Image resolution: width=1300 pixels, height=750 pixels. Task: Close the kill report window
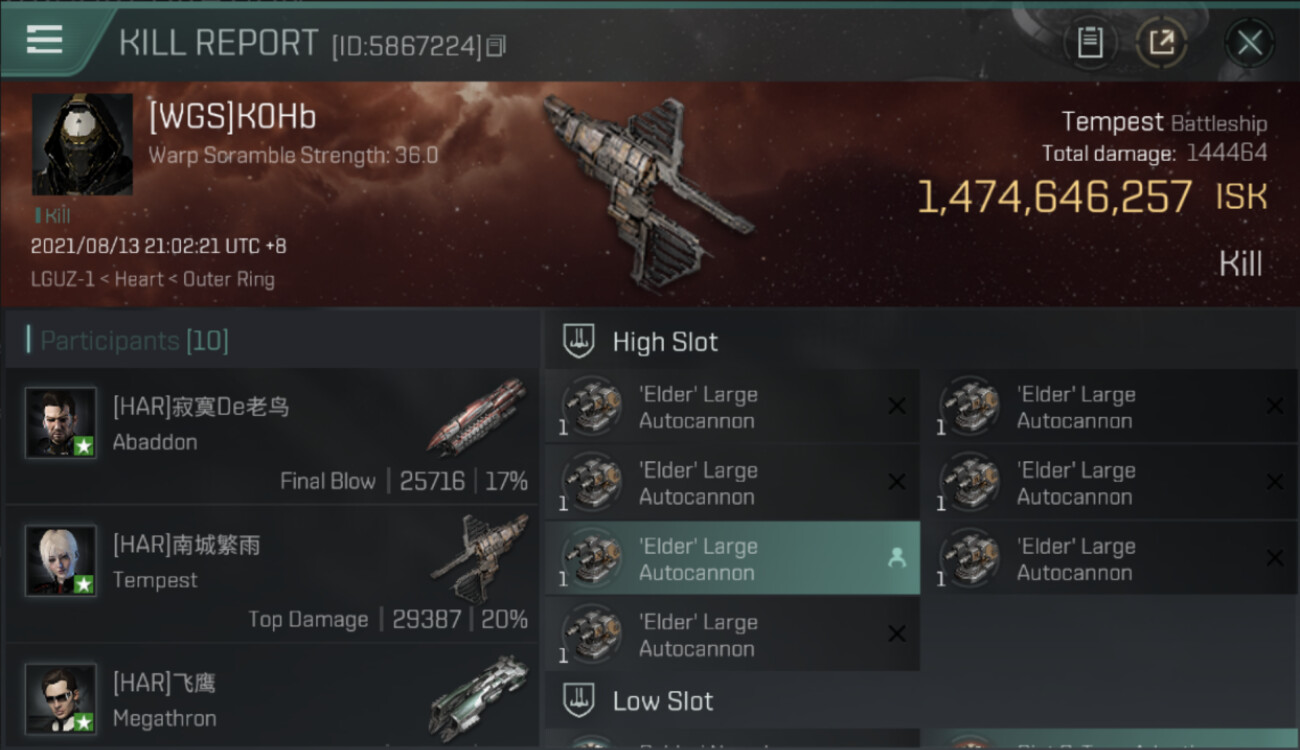click(1249, 43)
